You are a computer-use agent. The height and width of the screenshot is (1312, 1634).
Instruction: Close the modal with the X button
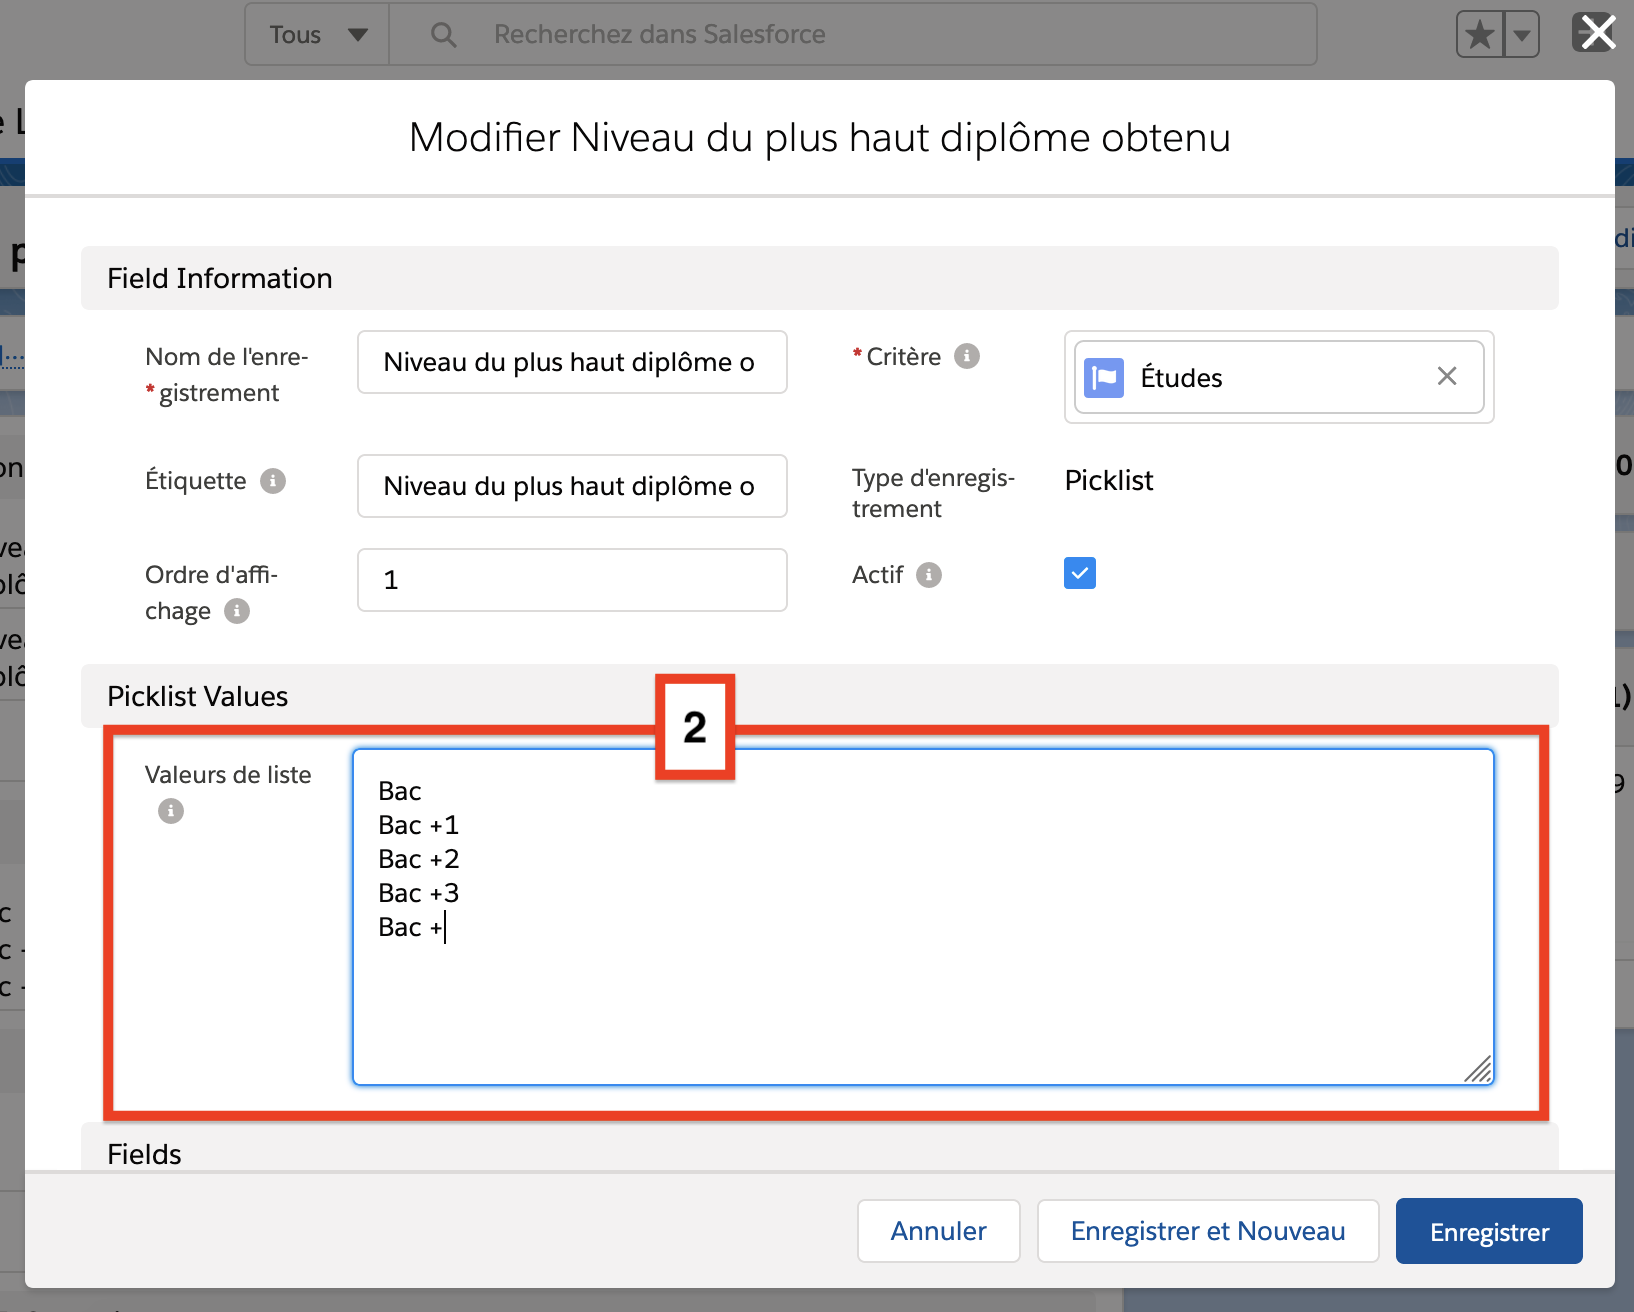[1597, 33]
